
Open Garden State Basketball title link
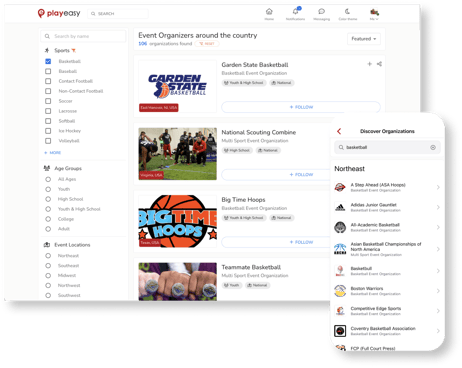tap(255, 65)
